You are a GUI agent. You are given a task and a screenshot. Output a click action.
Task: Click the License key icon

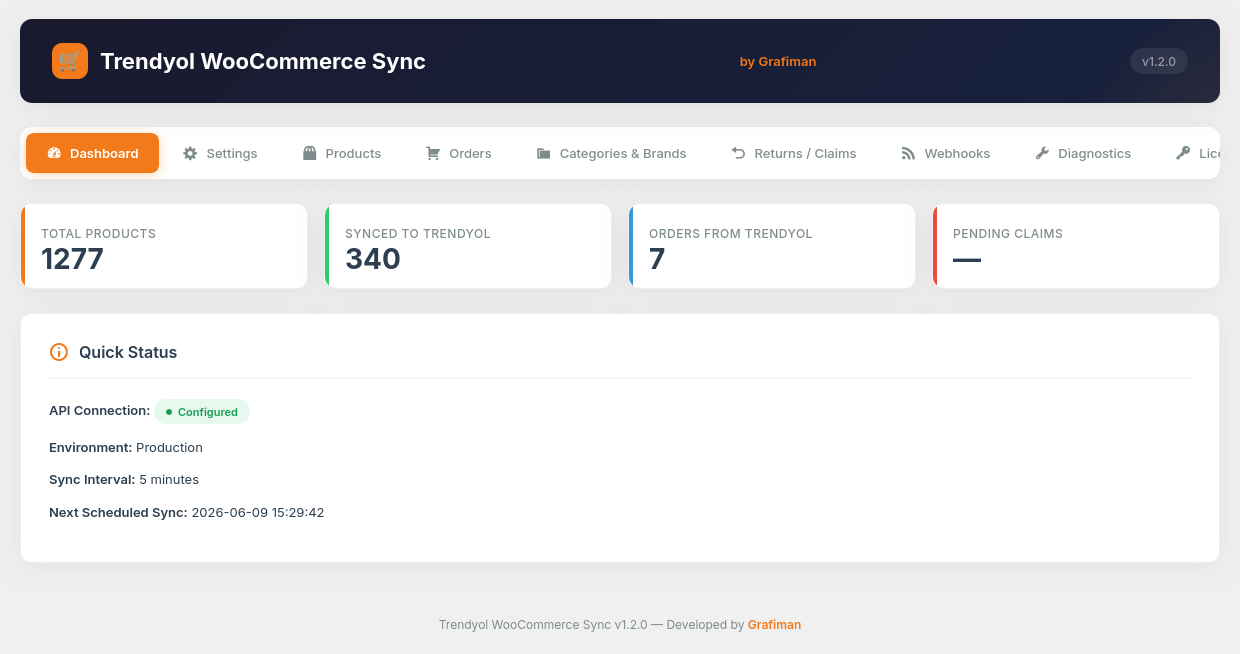1183,153
